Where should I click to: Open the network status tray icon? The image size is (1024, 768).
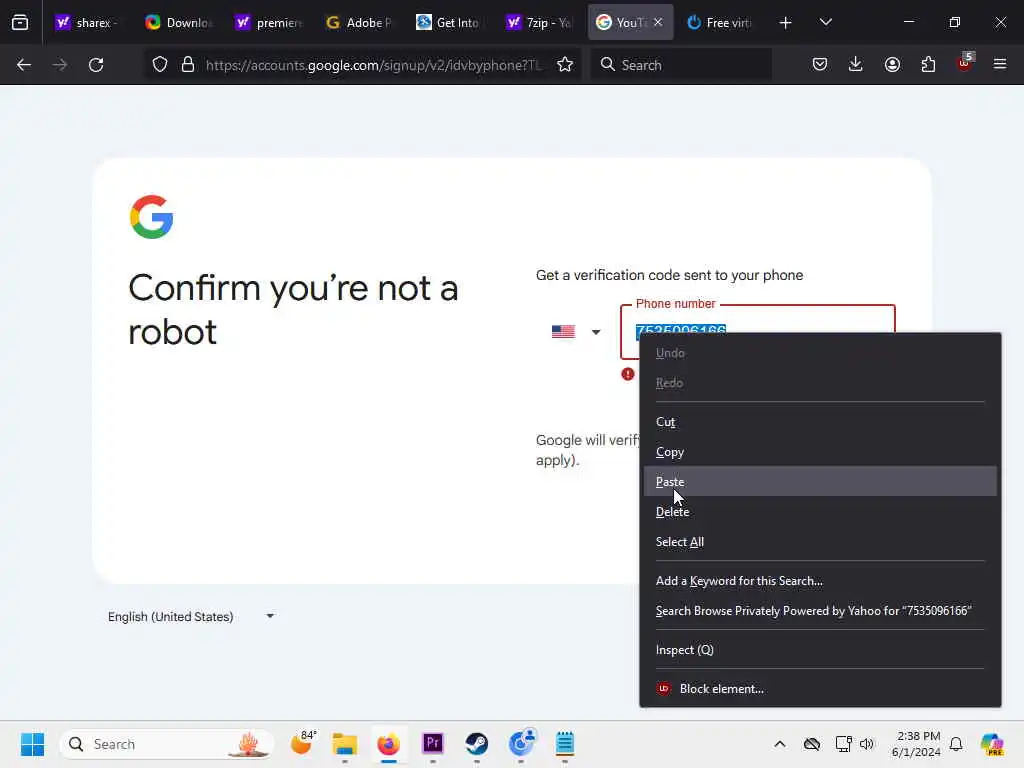tap(842, 744)
